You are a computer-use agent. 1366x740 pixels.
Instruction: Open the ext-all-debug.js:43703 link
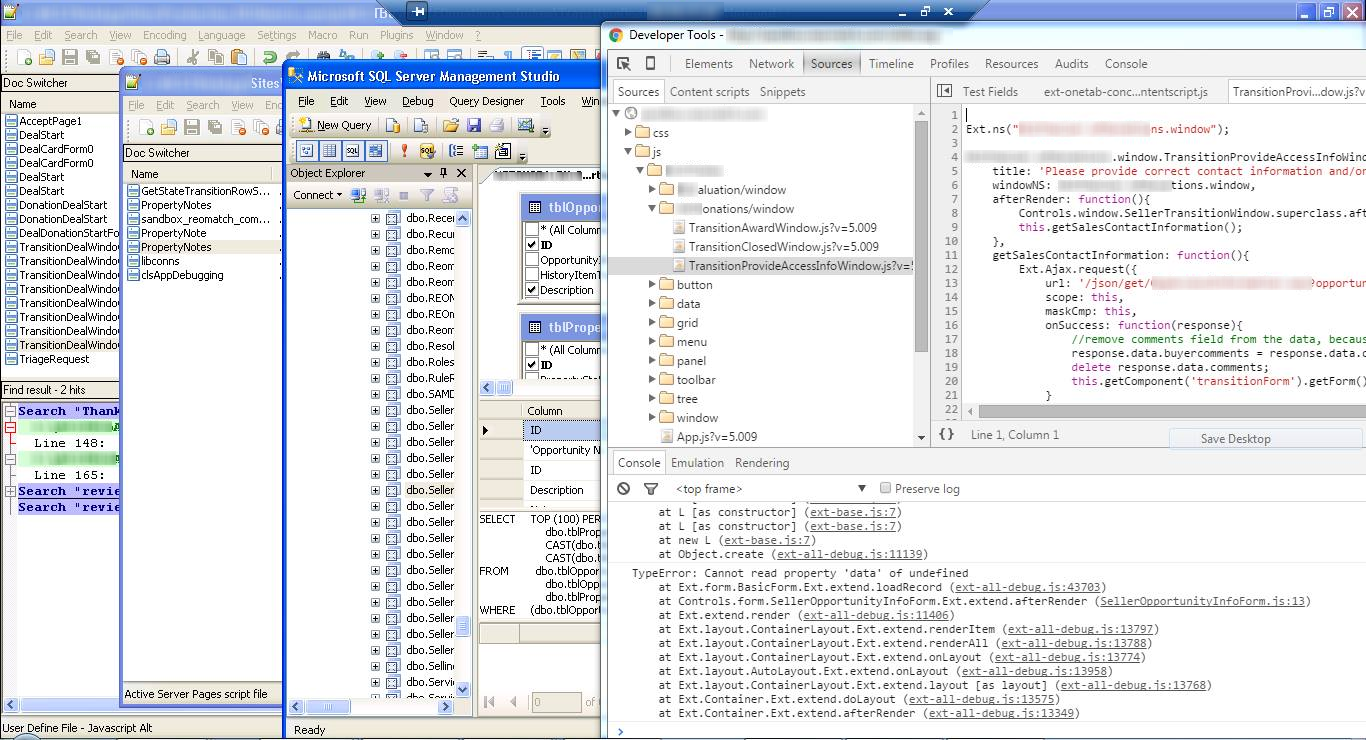coord(1029,587)
